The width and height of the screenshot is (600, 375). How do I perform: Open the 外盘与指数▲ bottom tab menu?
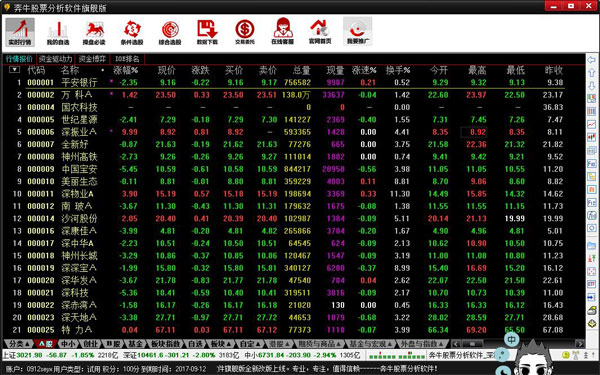[421, 344]
